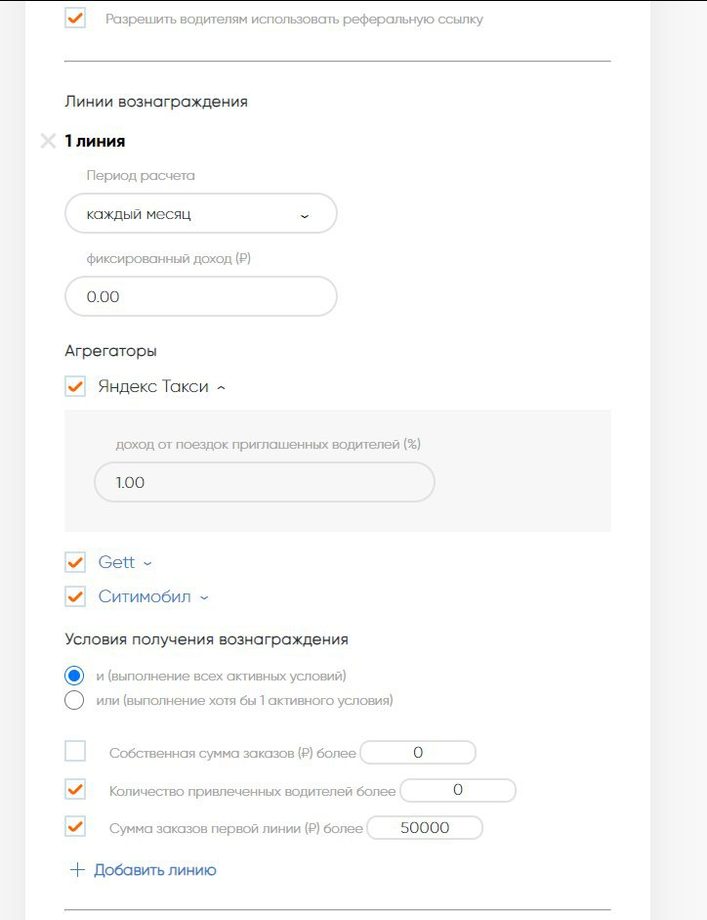Open the 'каждый месяц' calculation period dropdown

[x=201, y=214]
